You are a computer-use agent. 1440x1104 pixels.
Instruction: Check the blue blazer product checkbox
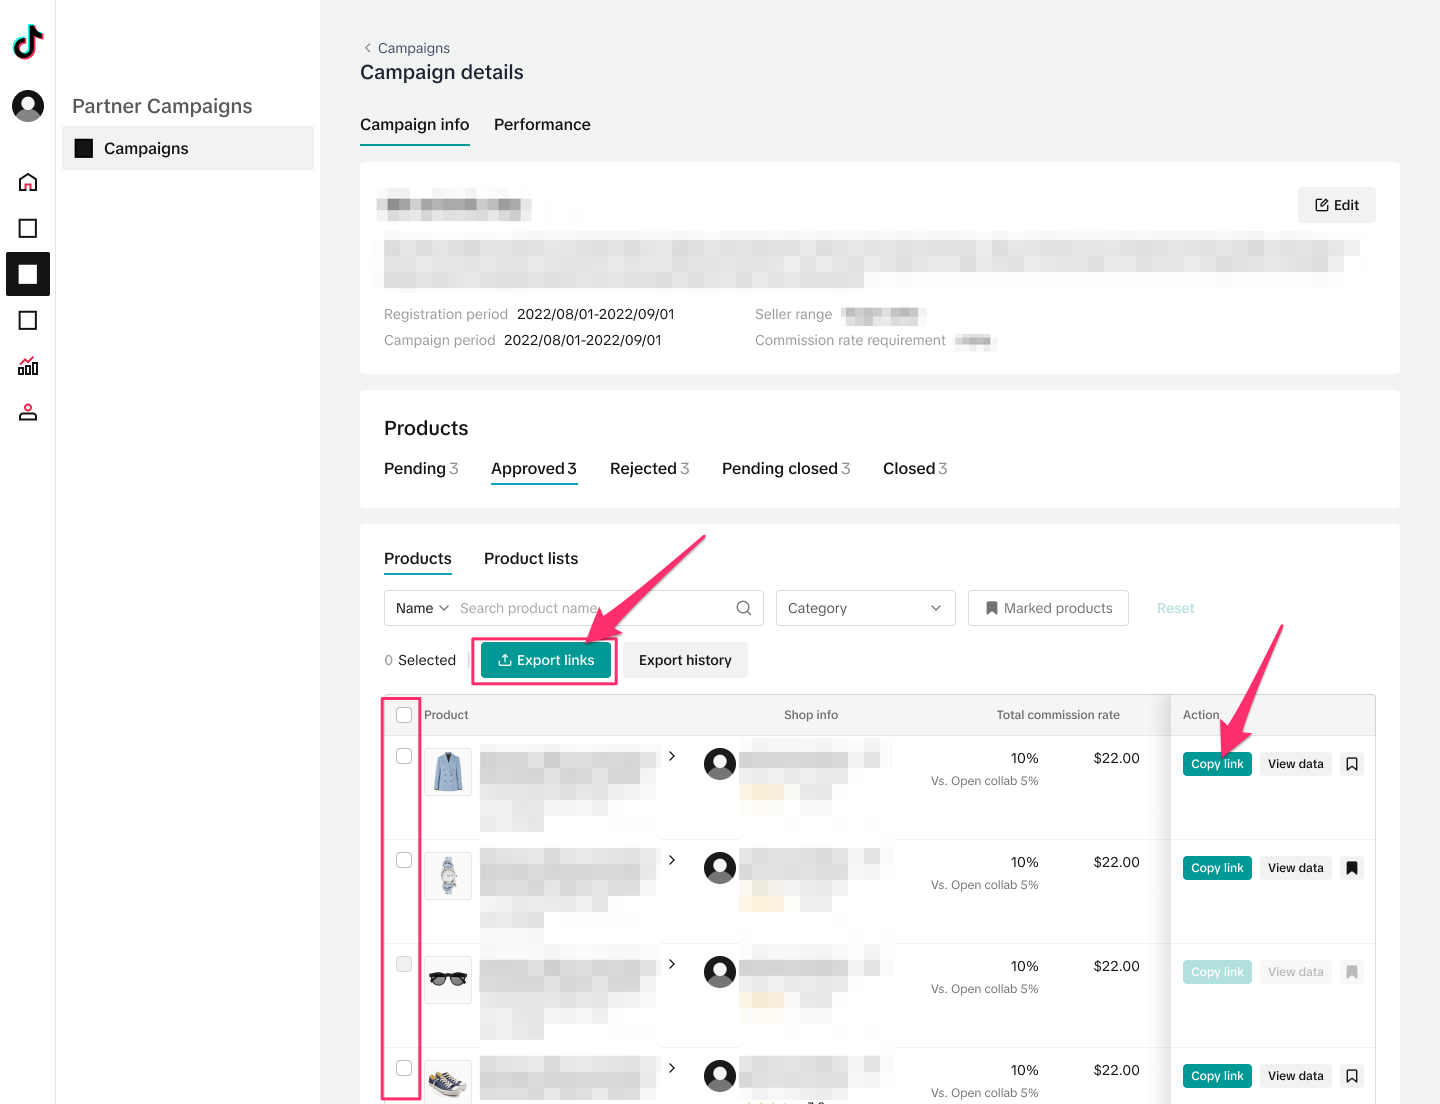coord(404,756)
